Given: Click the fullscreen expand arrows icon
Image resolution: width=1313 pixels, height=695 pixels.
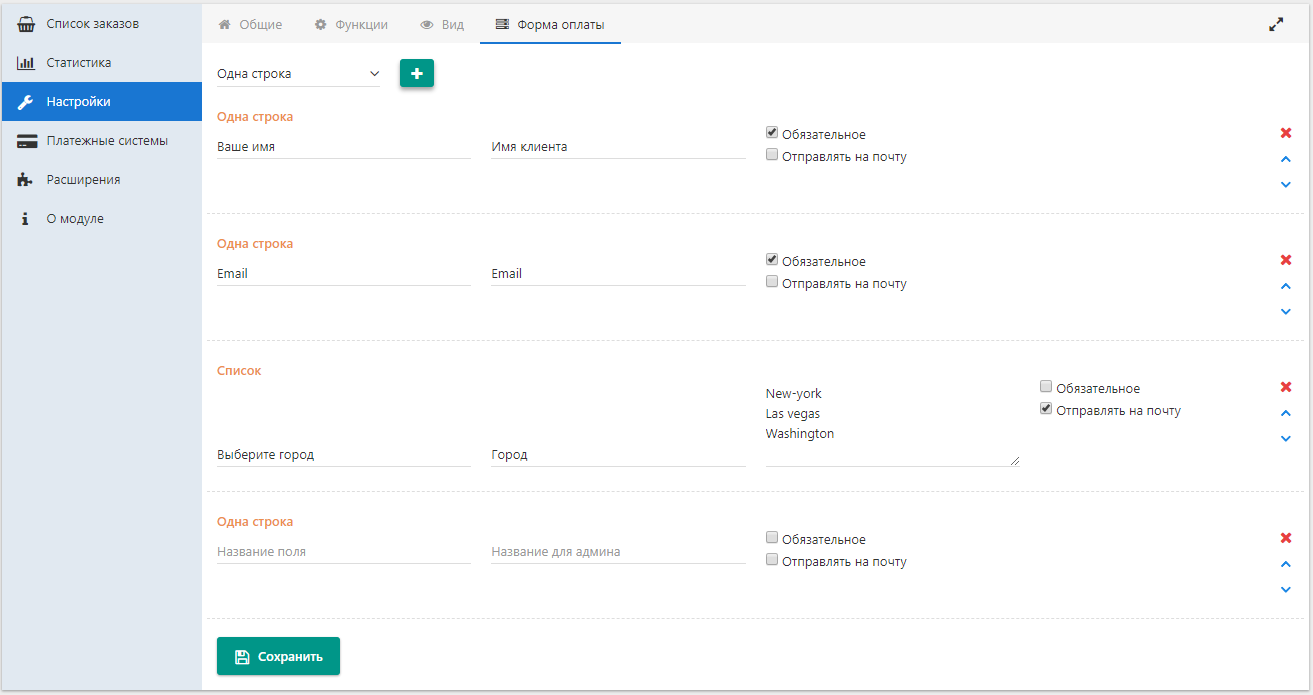Looking at the screenshot, I should click(x=1276, y=25).
